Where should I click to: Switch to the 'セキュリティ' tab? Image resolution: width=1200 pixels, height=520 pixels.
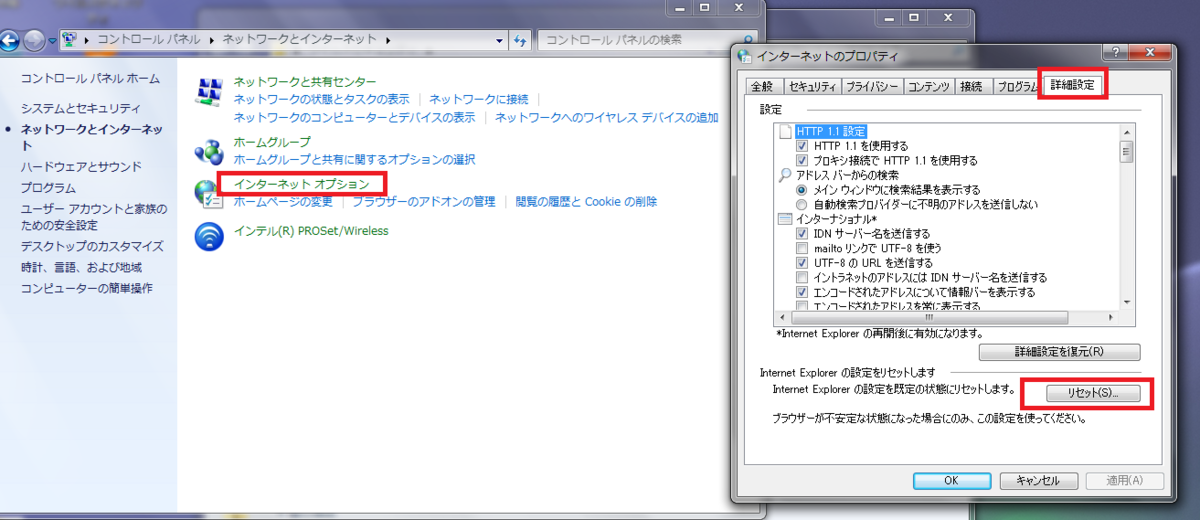click(811, 87)
